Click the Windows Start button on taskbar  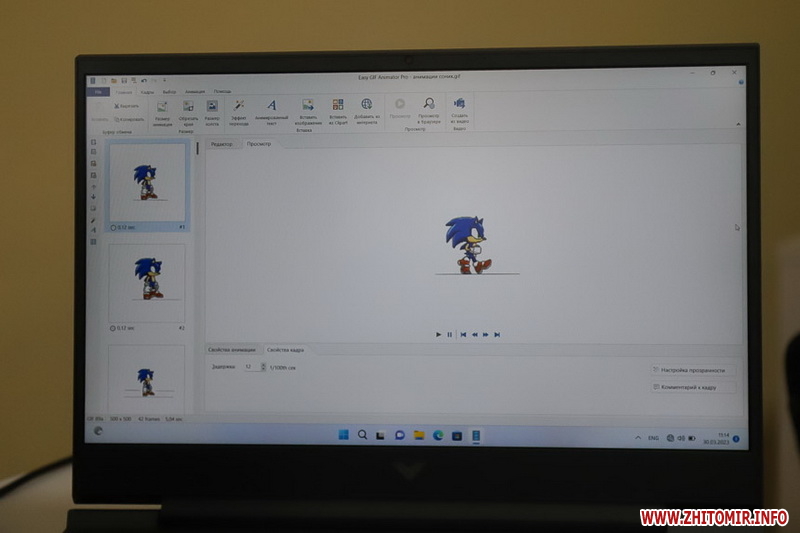pyautogui.click(x=343, y=435)
